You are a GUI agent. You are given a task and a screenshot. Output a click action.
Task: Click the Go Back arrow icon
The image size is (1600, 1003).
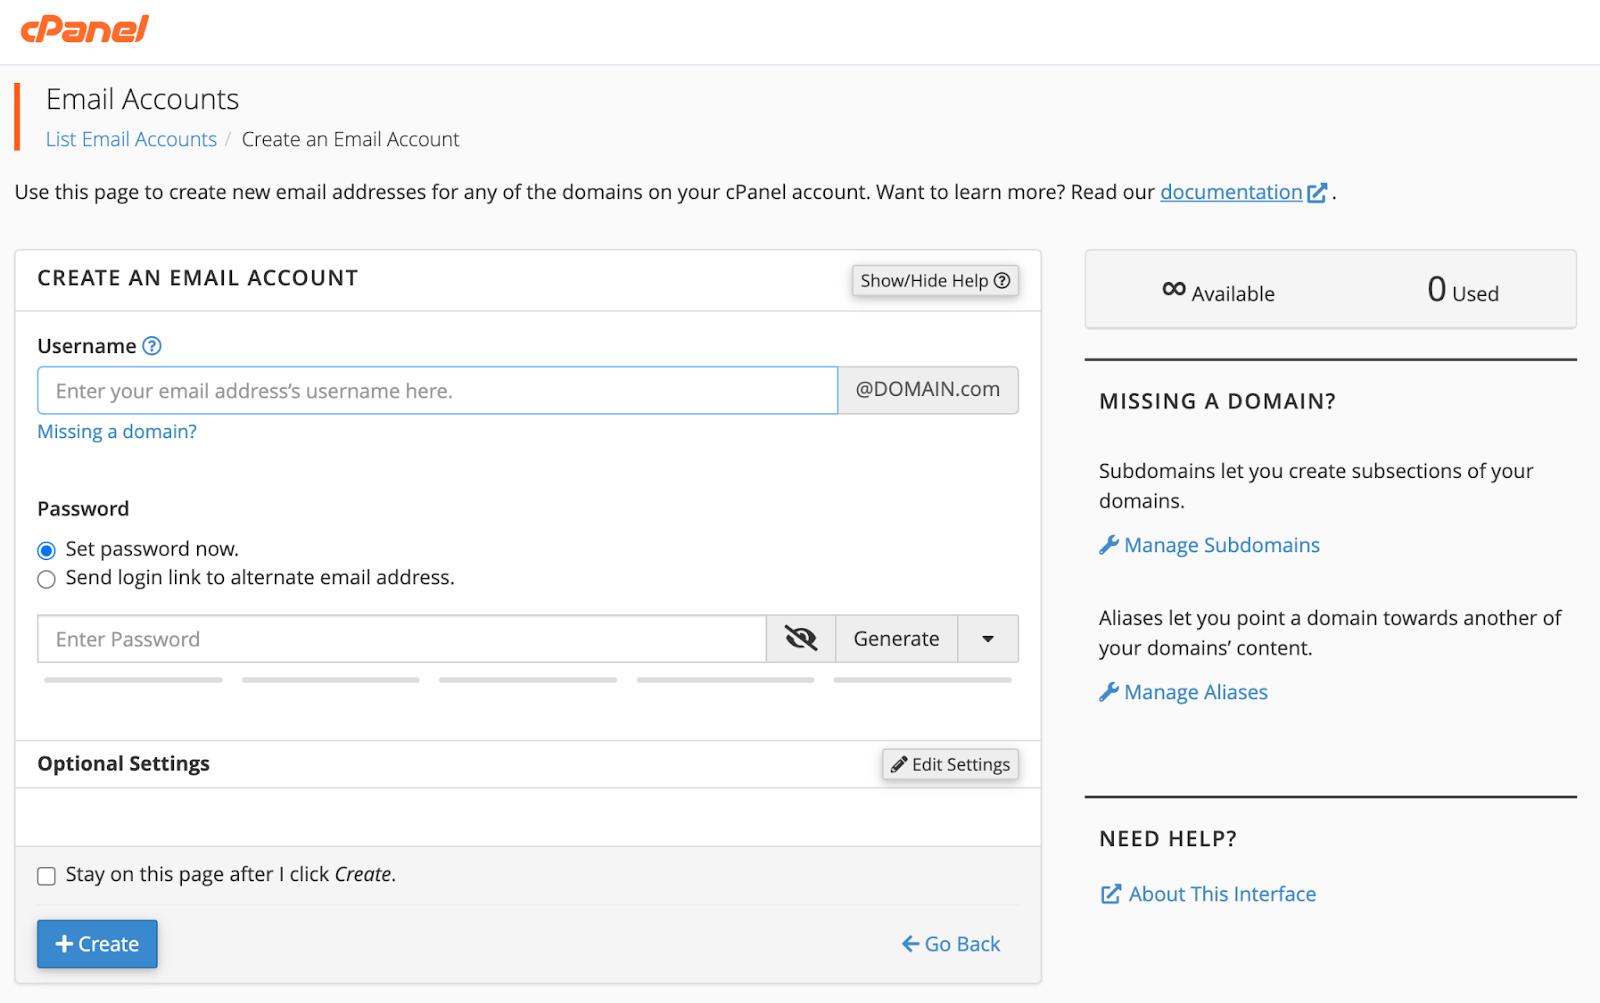tap(910, 944)
